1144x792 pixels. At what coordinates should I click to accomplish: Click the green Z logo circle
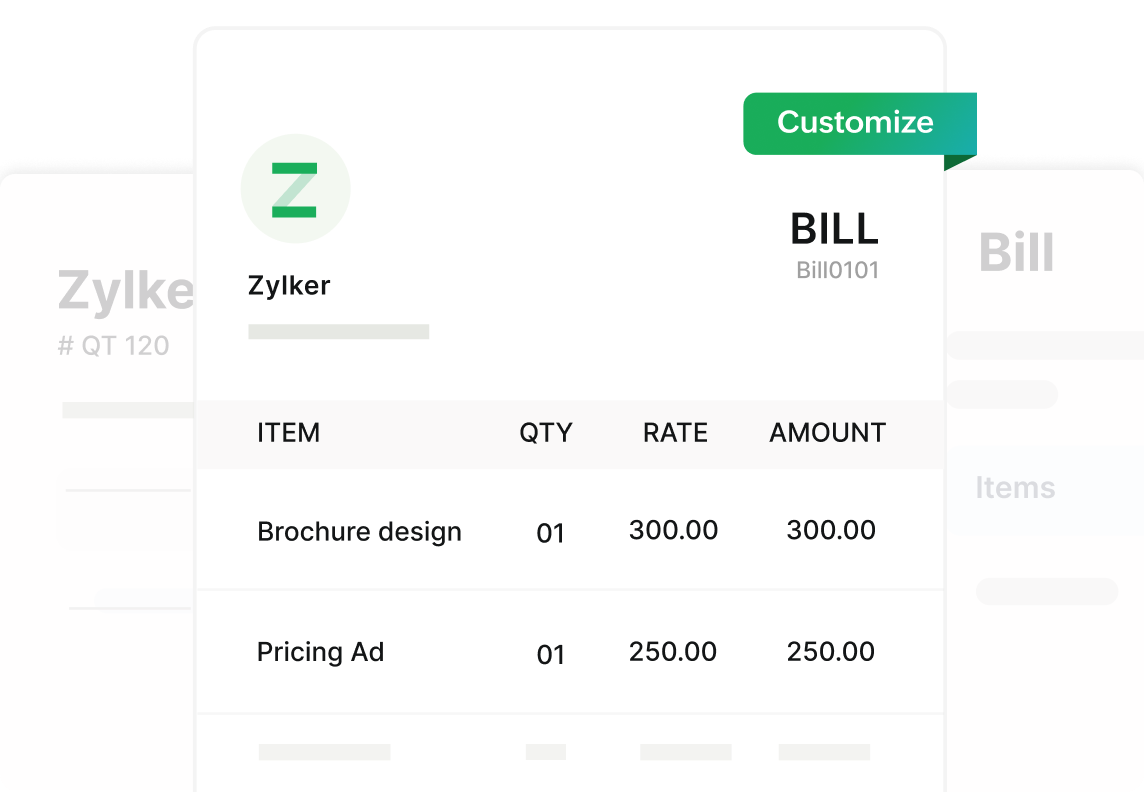pos(295,188)
